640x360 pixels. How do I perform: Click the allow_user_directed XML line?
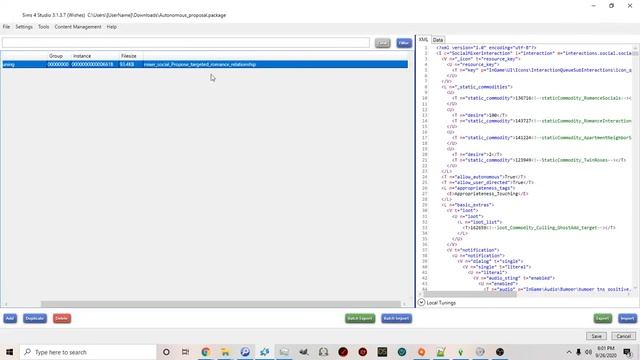point(488,182)
